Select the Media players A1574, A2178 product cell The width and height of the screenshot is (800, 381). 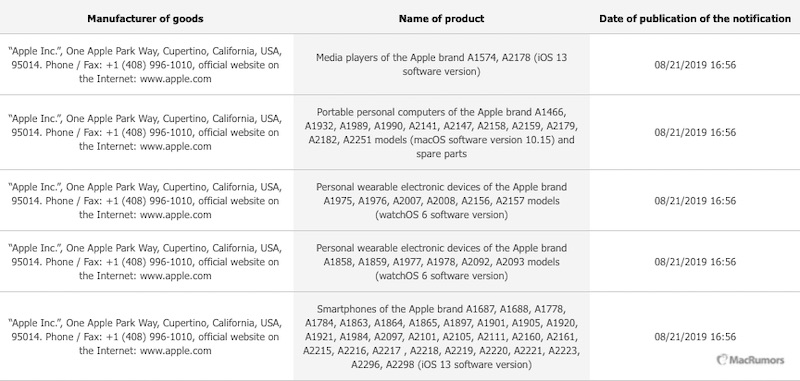click(x=441, y=64)
